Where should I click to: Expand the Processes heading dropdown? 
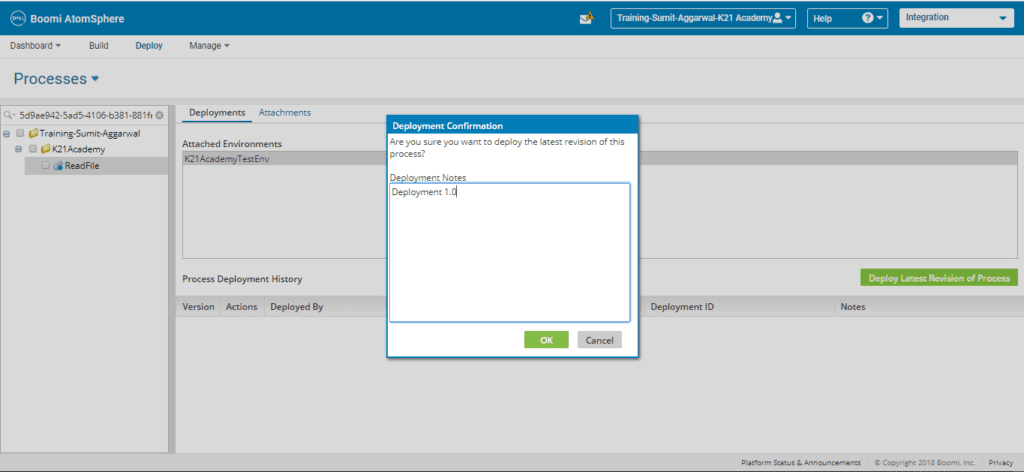(95, 79)
